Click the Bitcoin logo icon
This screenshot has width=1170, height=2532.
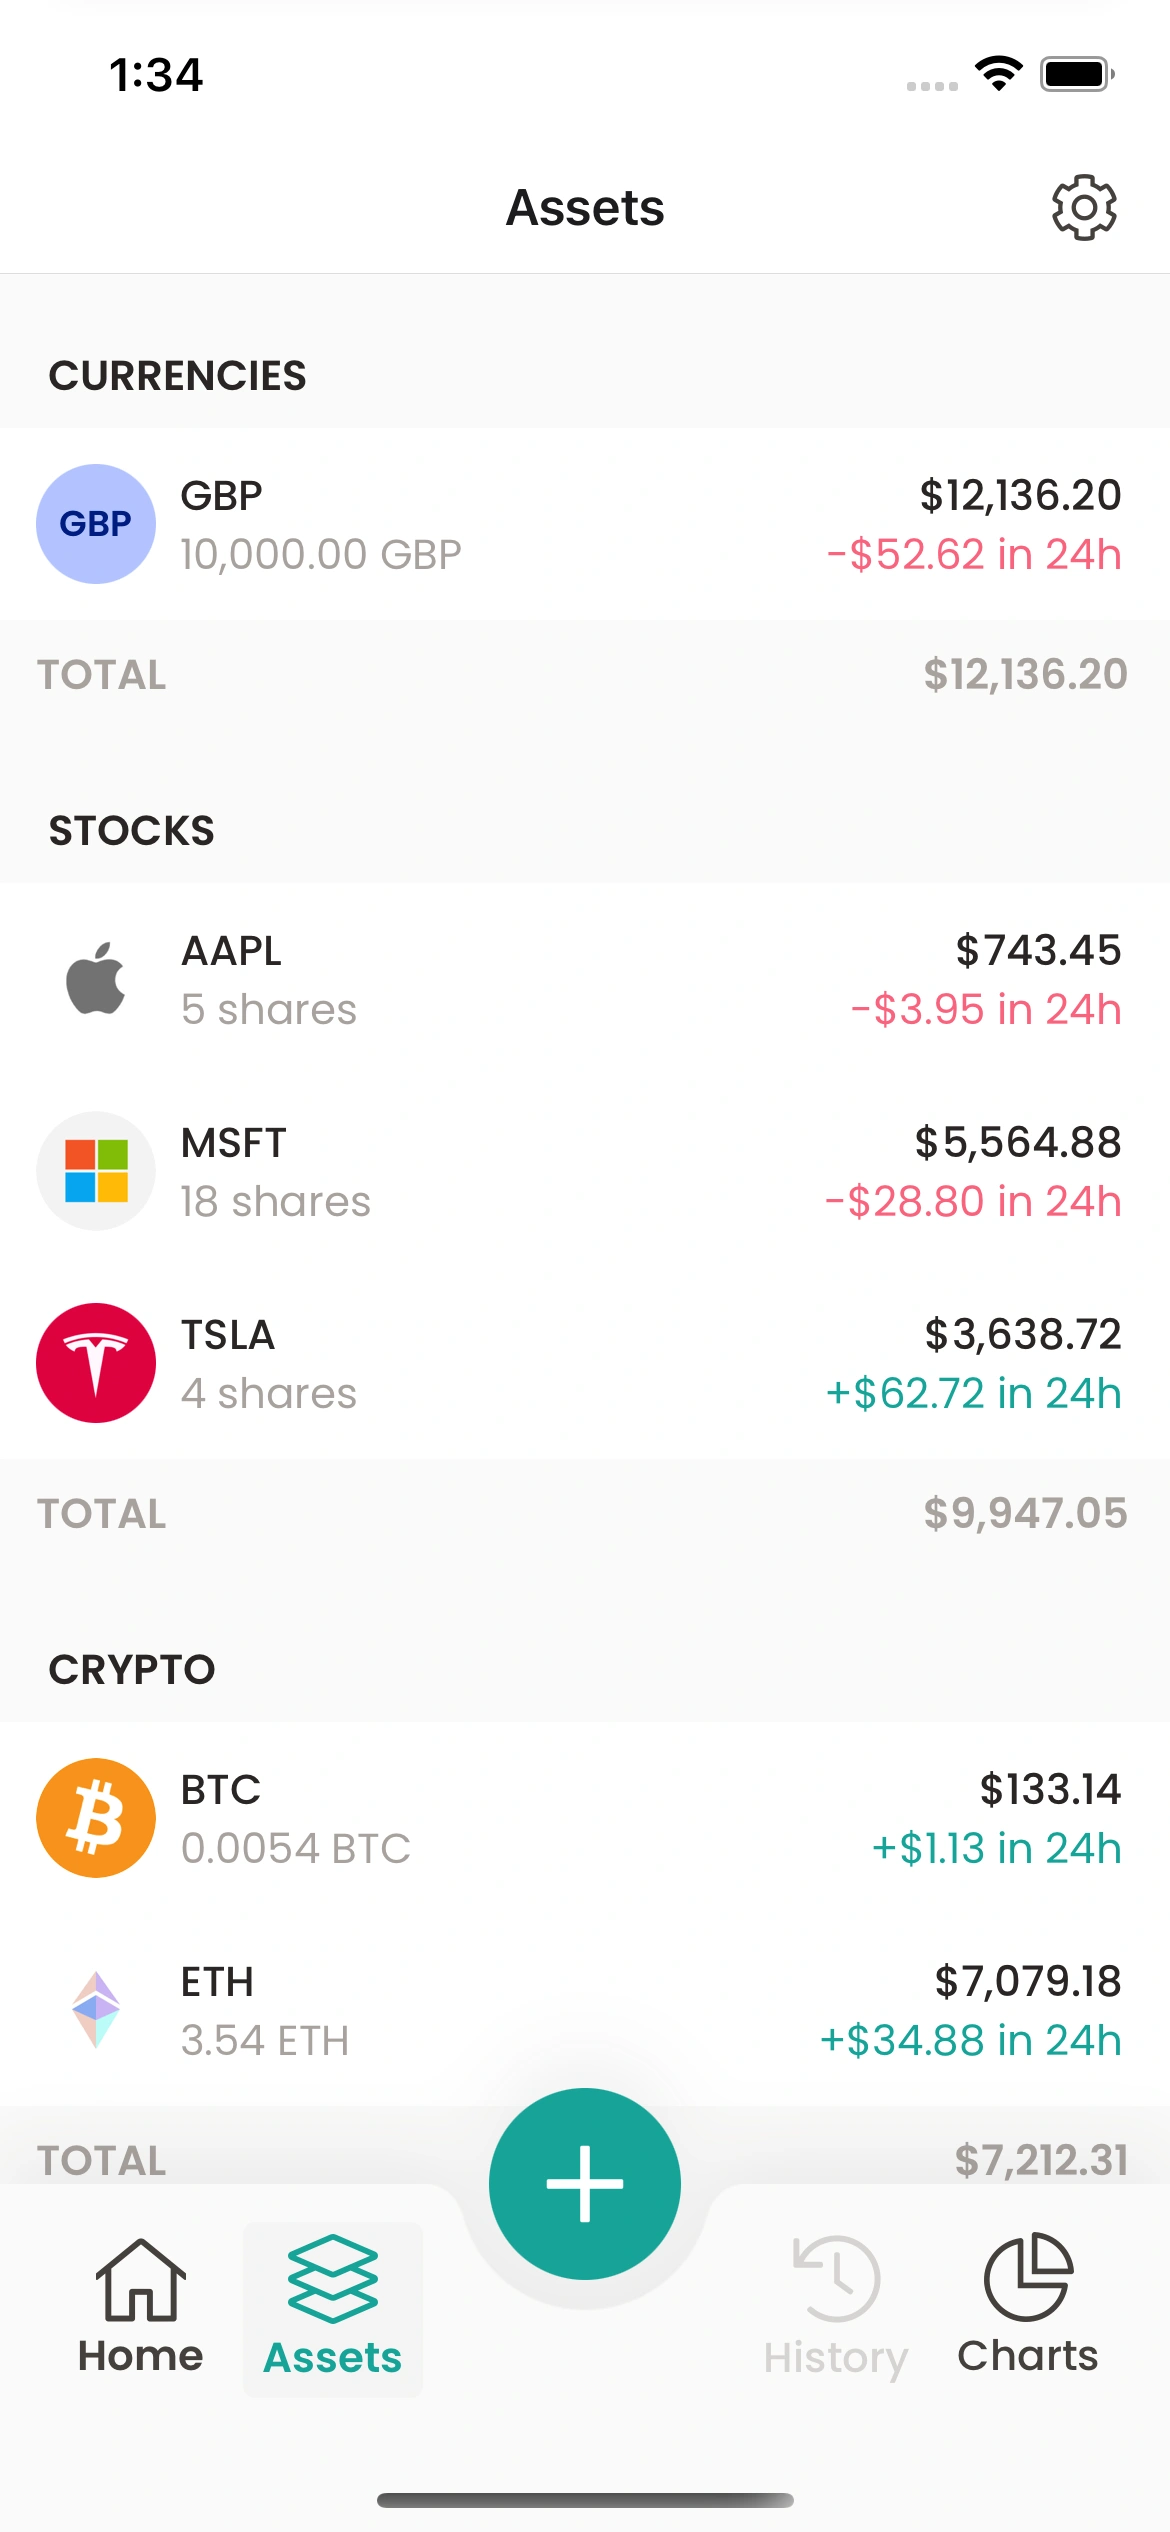click(x=96, y=1818)
